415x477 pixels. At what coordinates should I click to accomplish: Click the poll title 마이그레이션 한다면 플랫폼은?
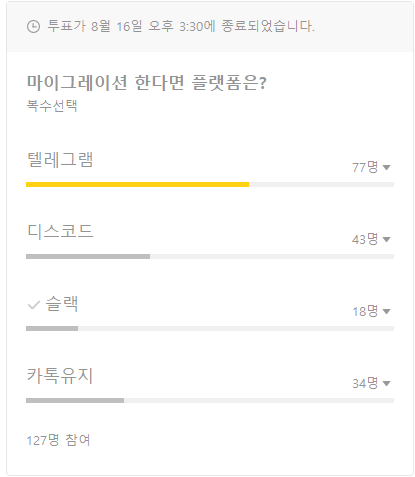point(147,82)
